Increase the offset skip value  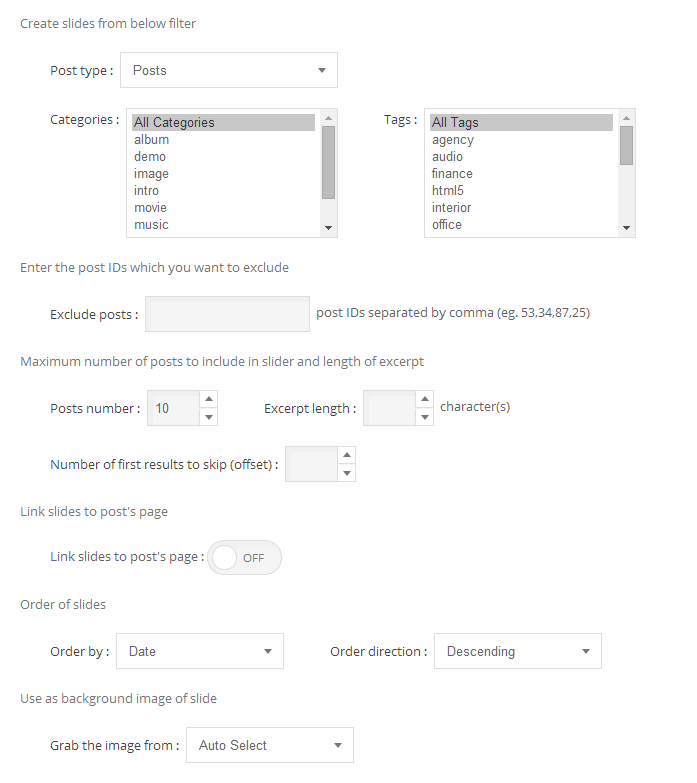click(x=346, y=455)
